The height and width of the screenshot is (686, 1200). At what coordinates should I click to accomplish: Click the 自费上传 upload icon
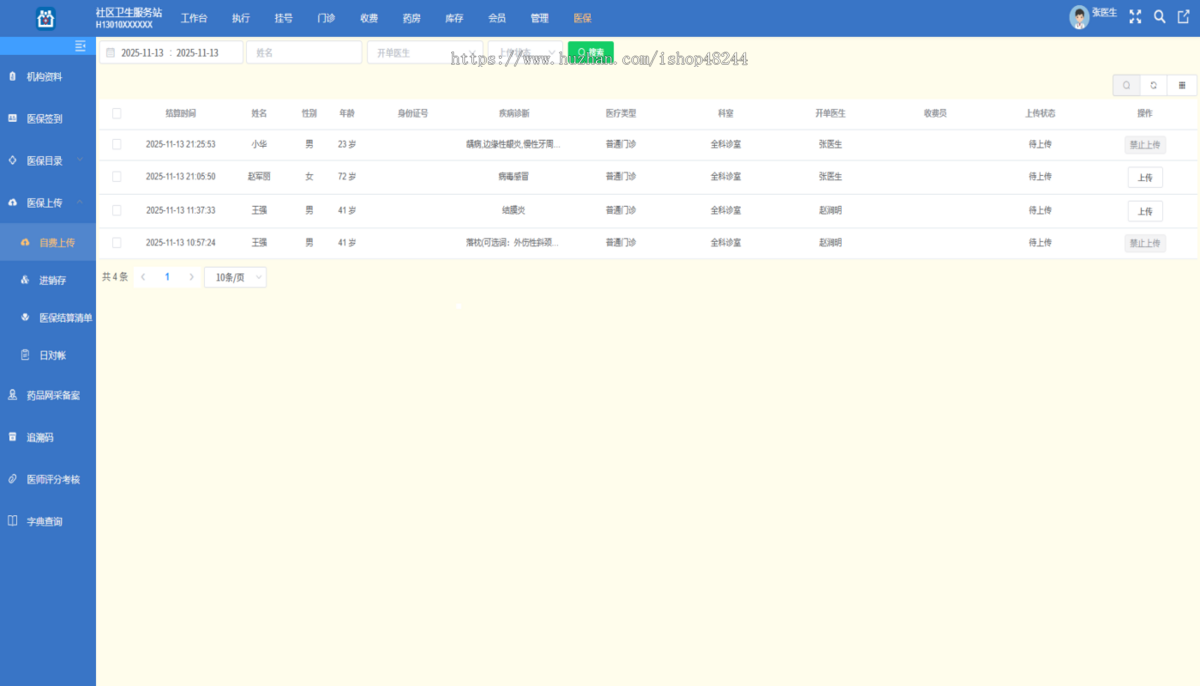pos(25,242)
